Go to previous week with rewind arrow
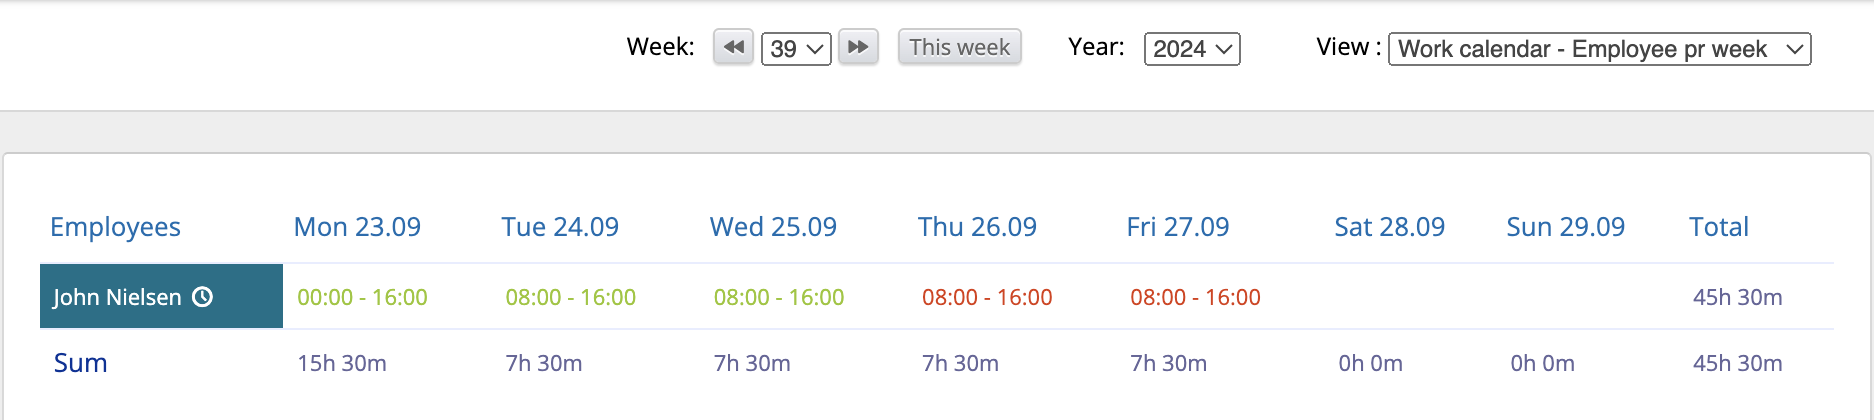 tap(733, 47)
